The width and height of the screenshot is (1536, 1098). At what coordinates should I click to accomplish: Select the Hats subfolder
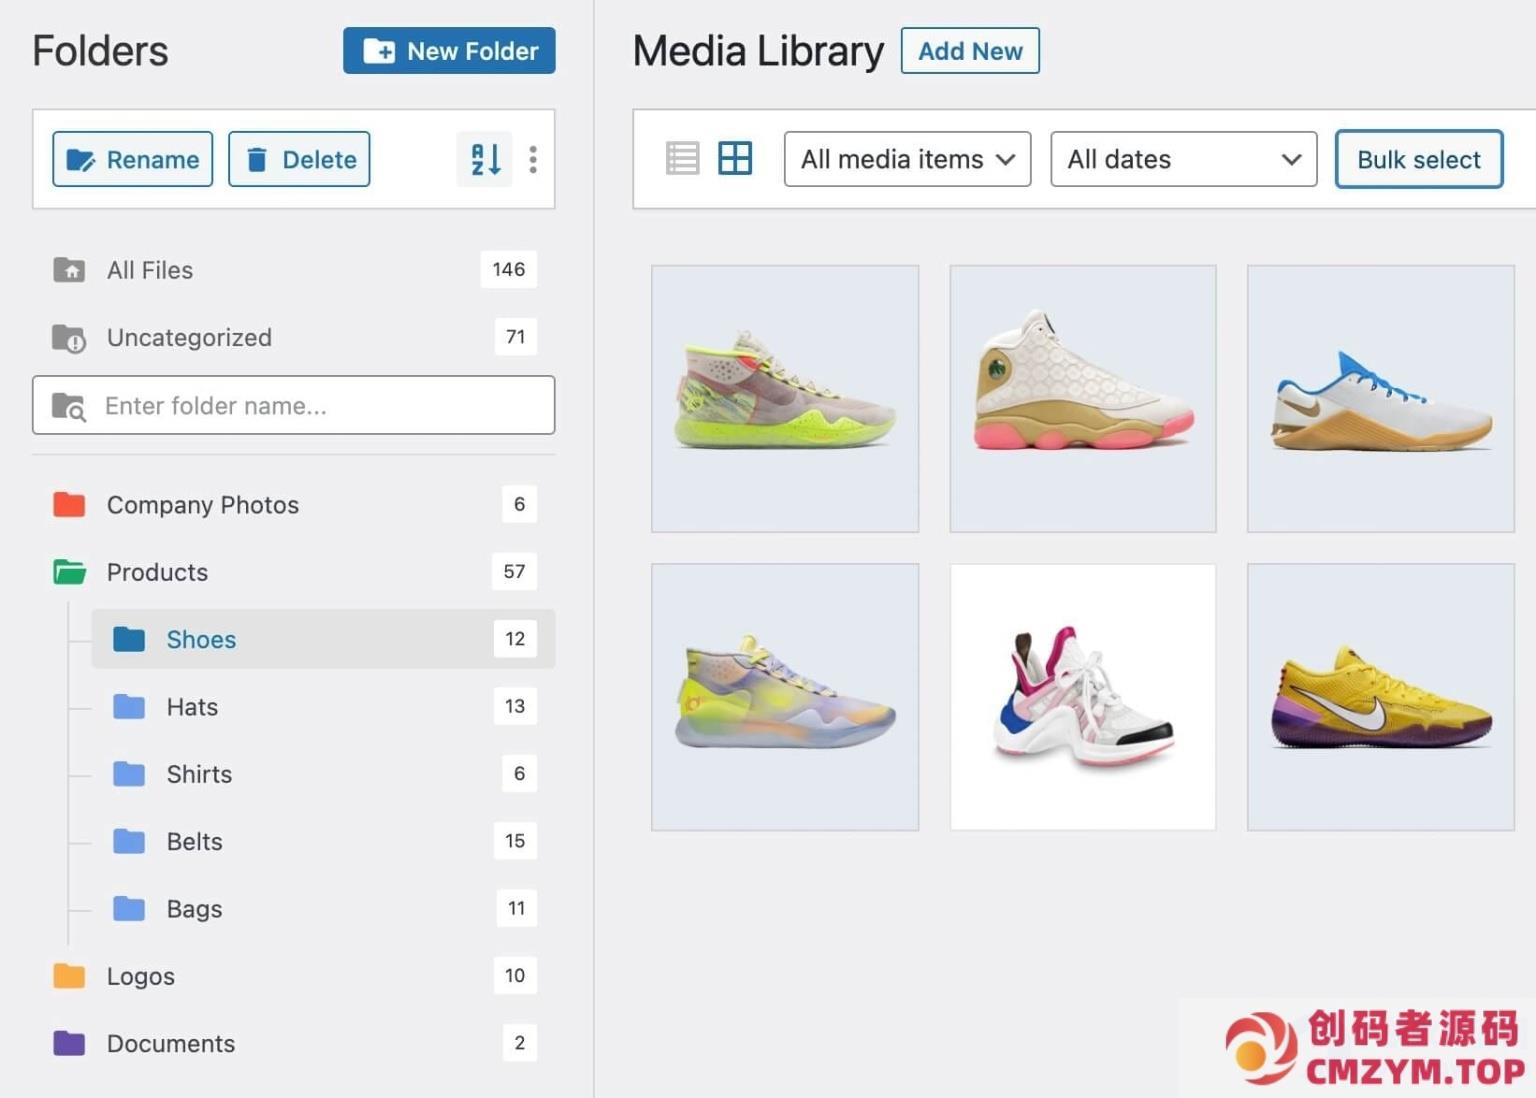coord(192,707)
